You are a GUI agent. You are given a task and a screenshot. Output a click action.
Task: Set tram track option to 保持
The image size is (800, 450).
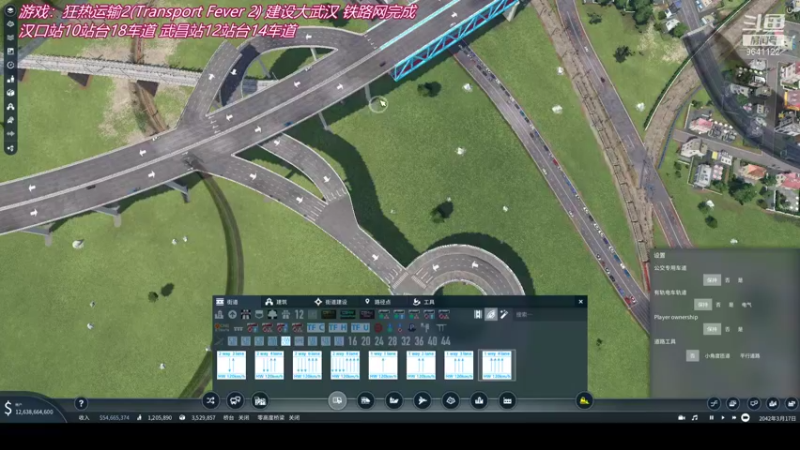703,305
